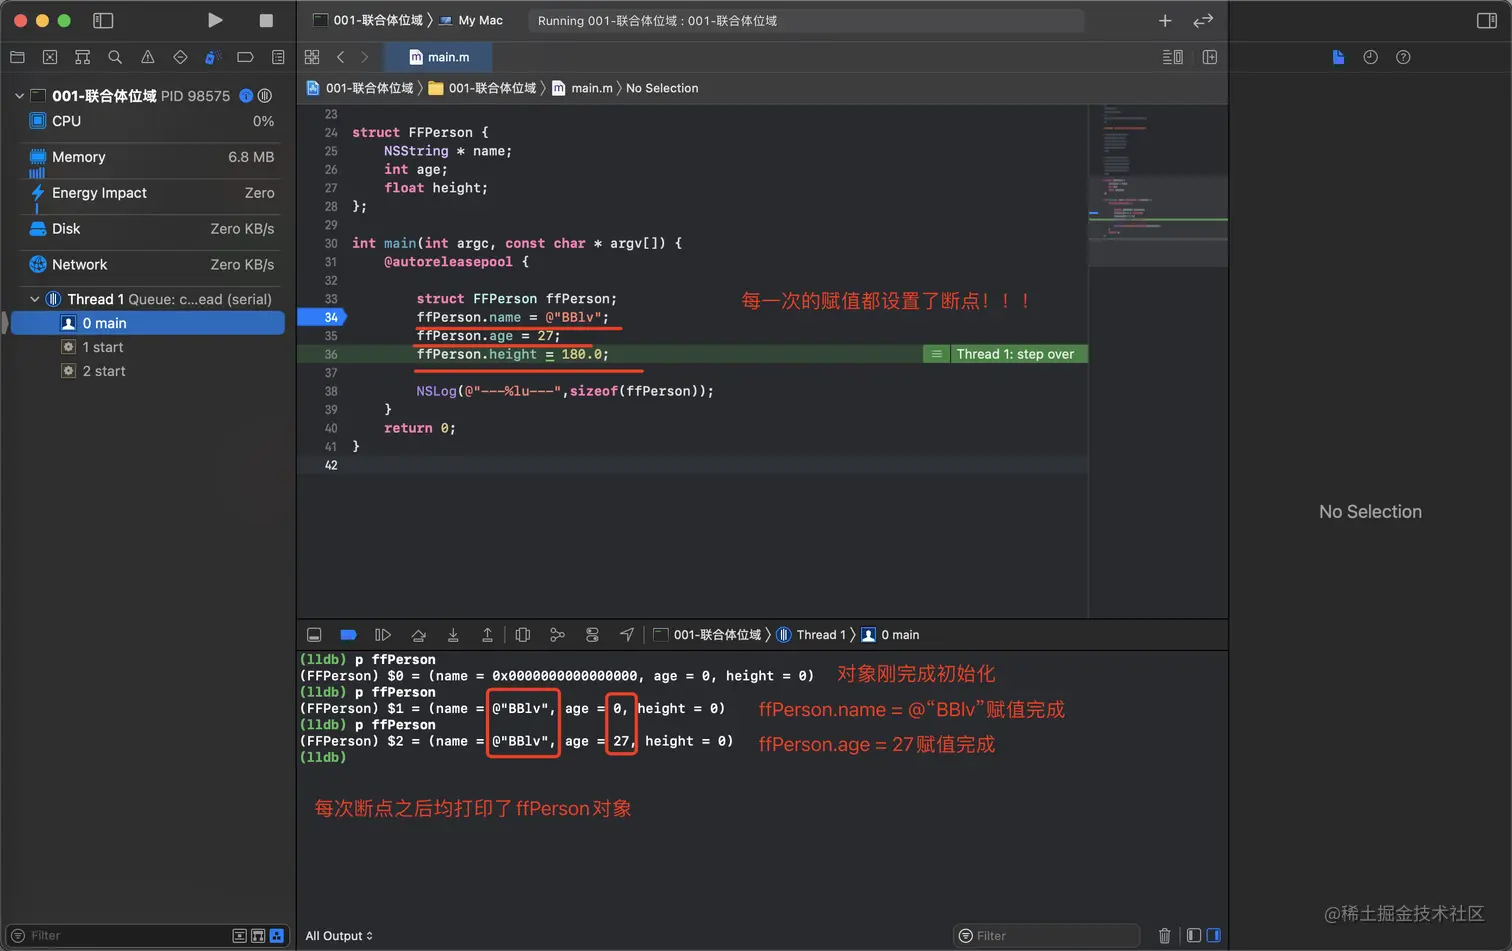Select the 1 start stack frame
Image resolution: width=1512 pixels, height=951 pixels.
click(x=148, y=347)
